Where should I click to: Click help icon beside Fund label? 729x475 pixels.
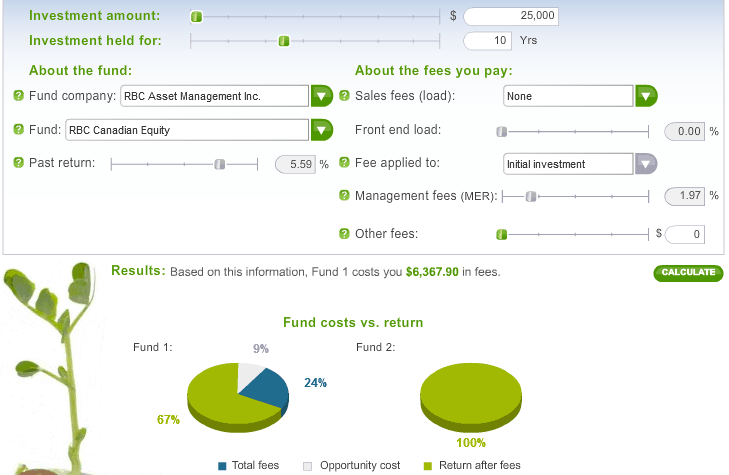[x=18, y=129]
